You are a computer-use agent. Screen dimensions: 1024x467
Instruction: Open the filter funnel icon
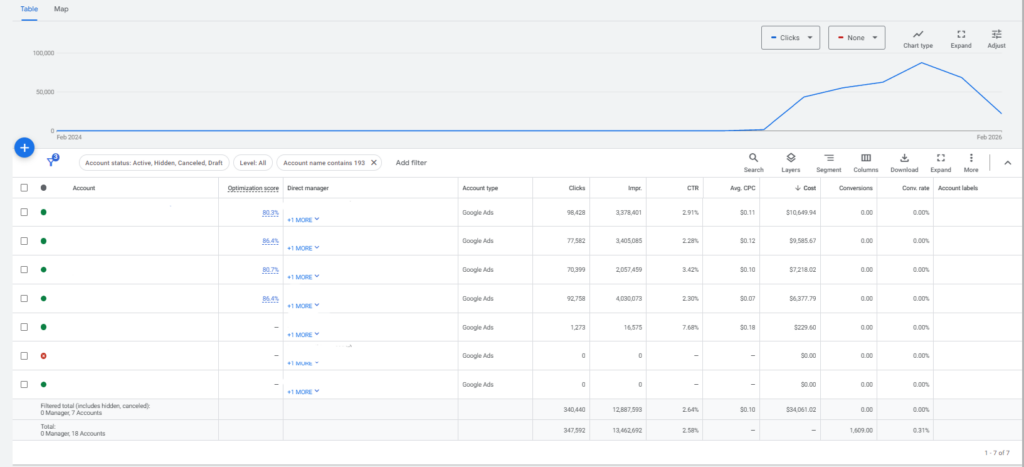[x=52, y=161]
